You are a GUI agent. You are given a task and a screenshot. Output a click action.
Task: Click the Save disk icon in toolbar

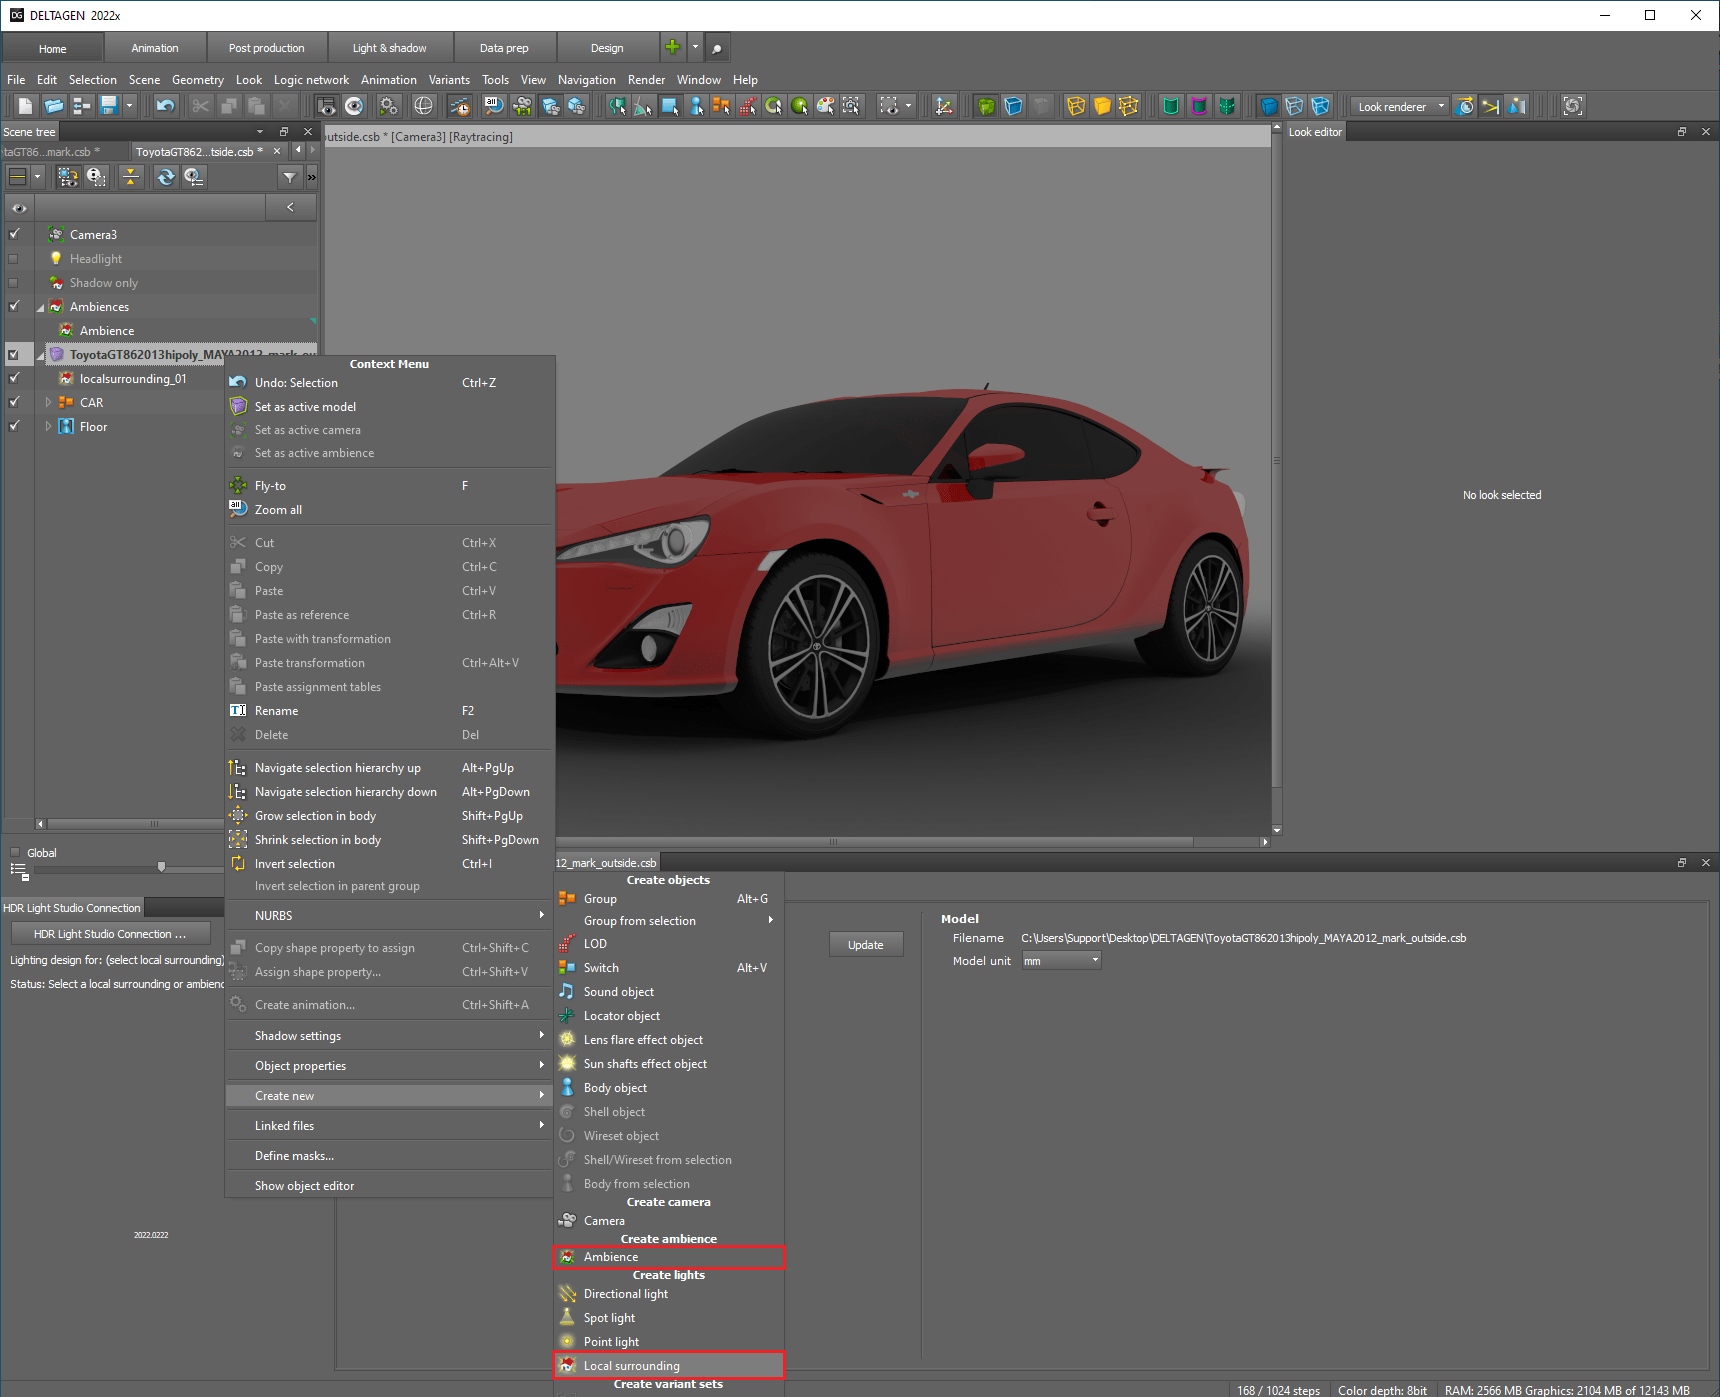109,106
